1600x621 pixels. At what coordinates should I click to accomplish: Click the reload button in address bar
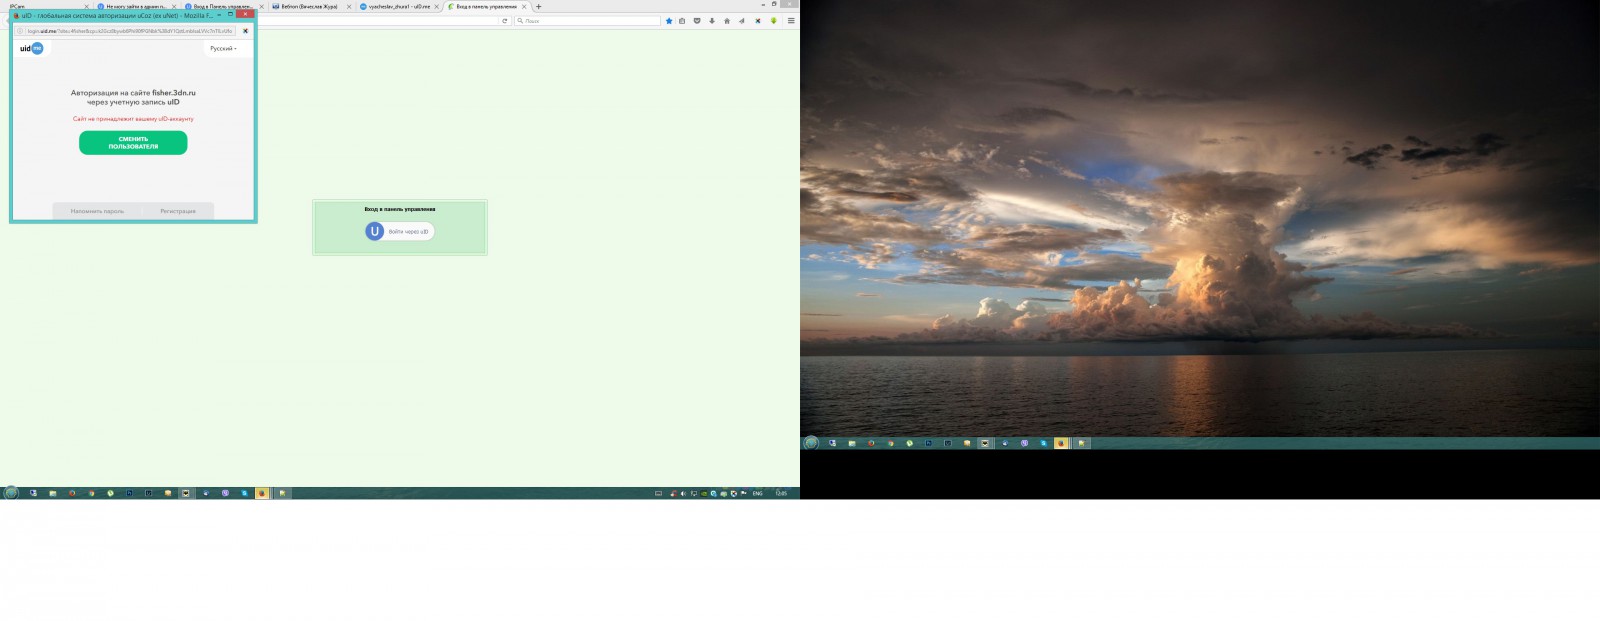pos(505,21)
